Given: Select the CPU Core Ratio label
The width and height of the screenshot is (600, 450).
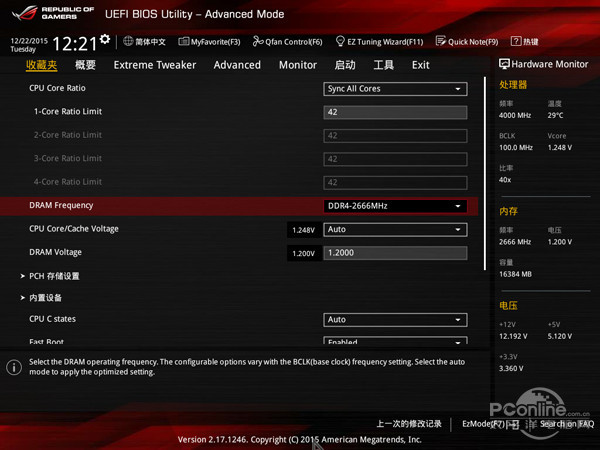Looking at the screenshot, I should 57,88.
